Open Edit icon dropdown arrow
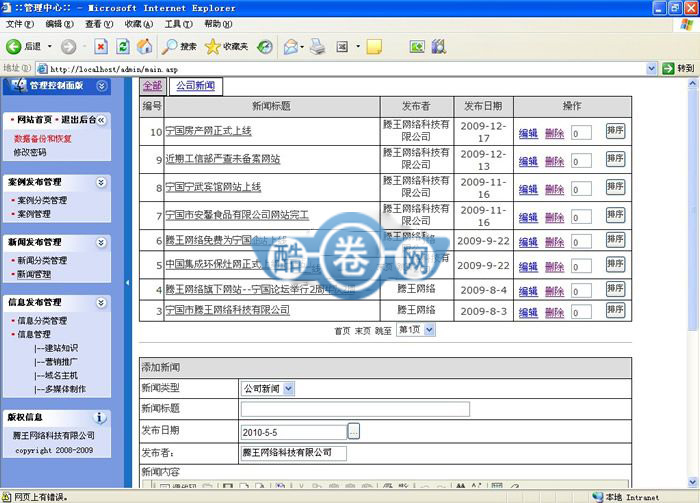 358,46
